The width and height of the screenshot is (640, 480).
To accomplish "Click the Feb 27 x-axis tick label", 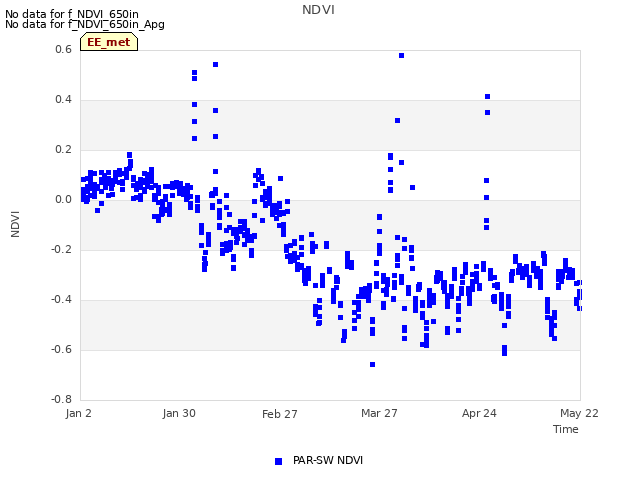I will coord(280,414).
